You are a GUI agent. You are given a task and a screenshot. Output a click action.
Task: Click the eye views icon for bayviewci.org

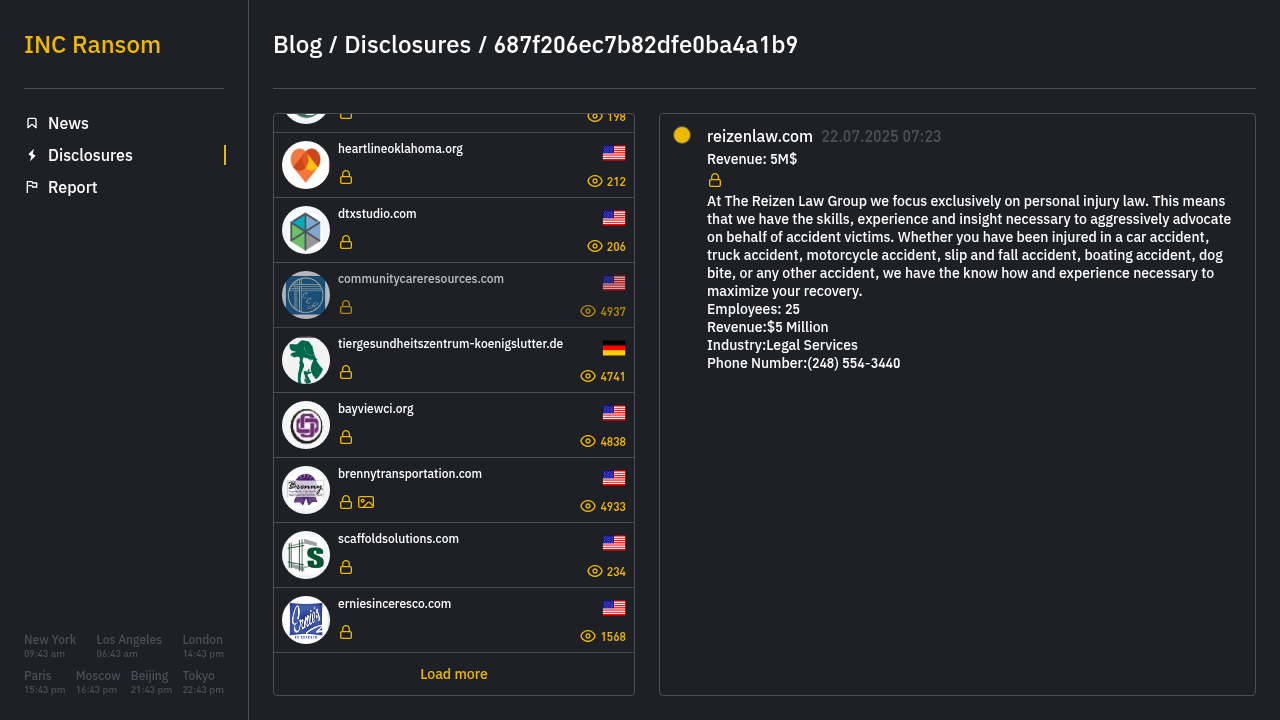click(588, 441)
